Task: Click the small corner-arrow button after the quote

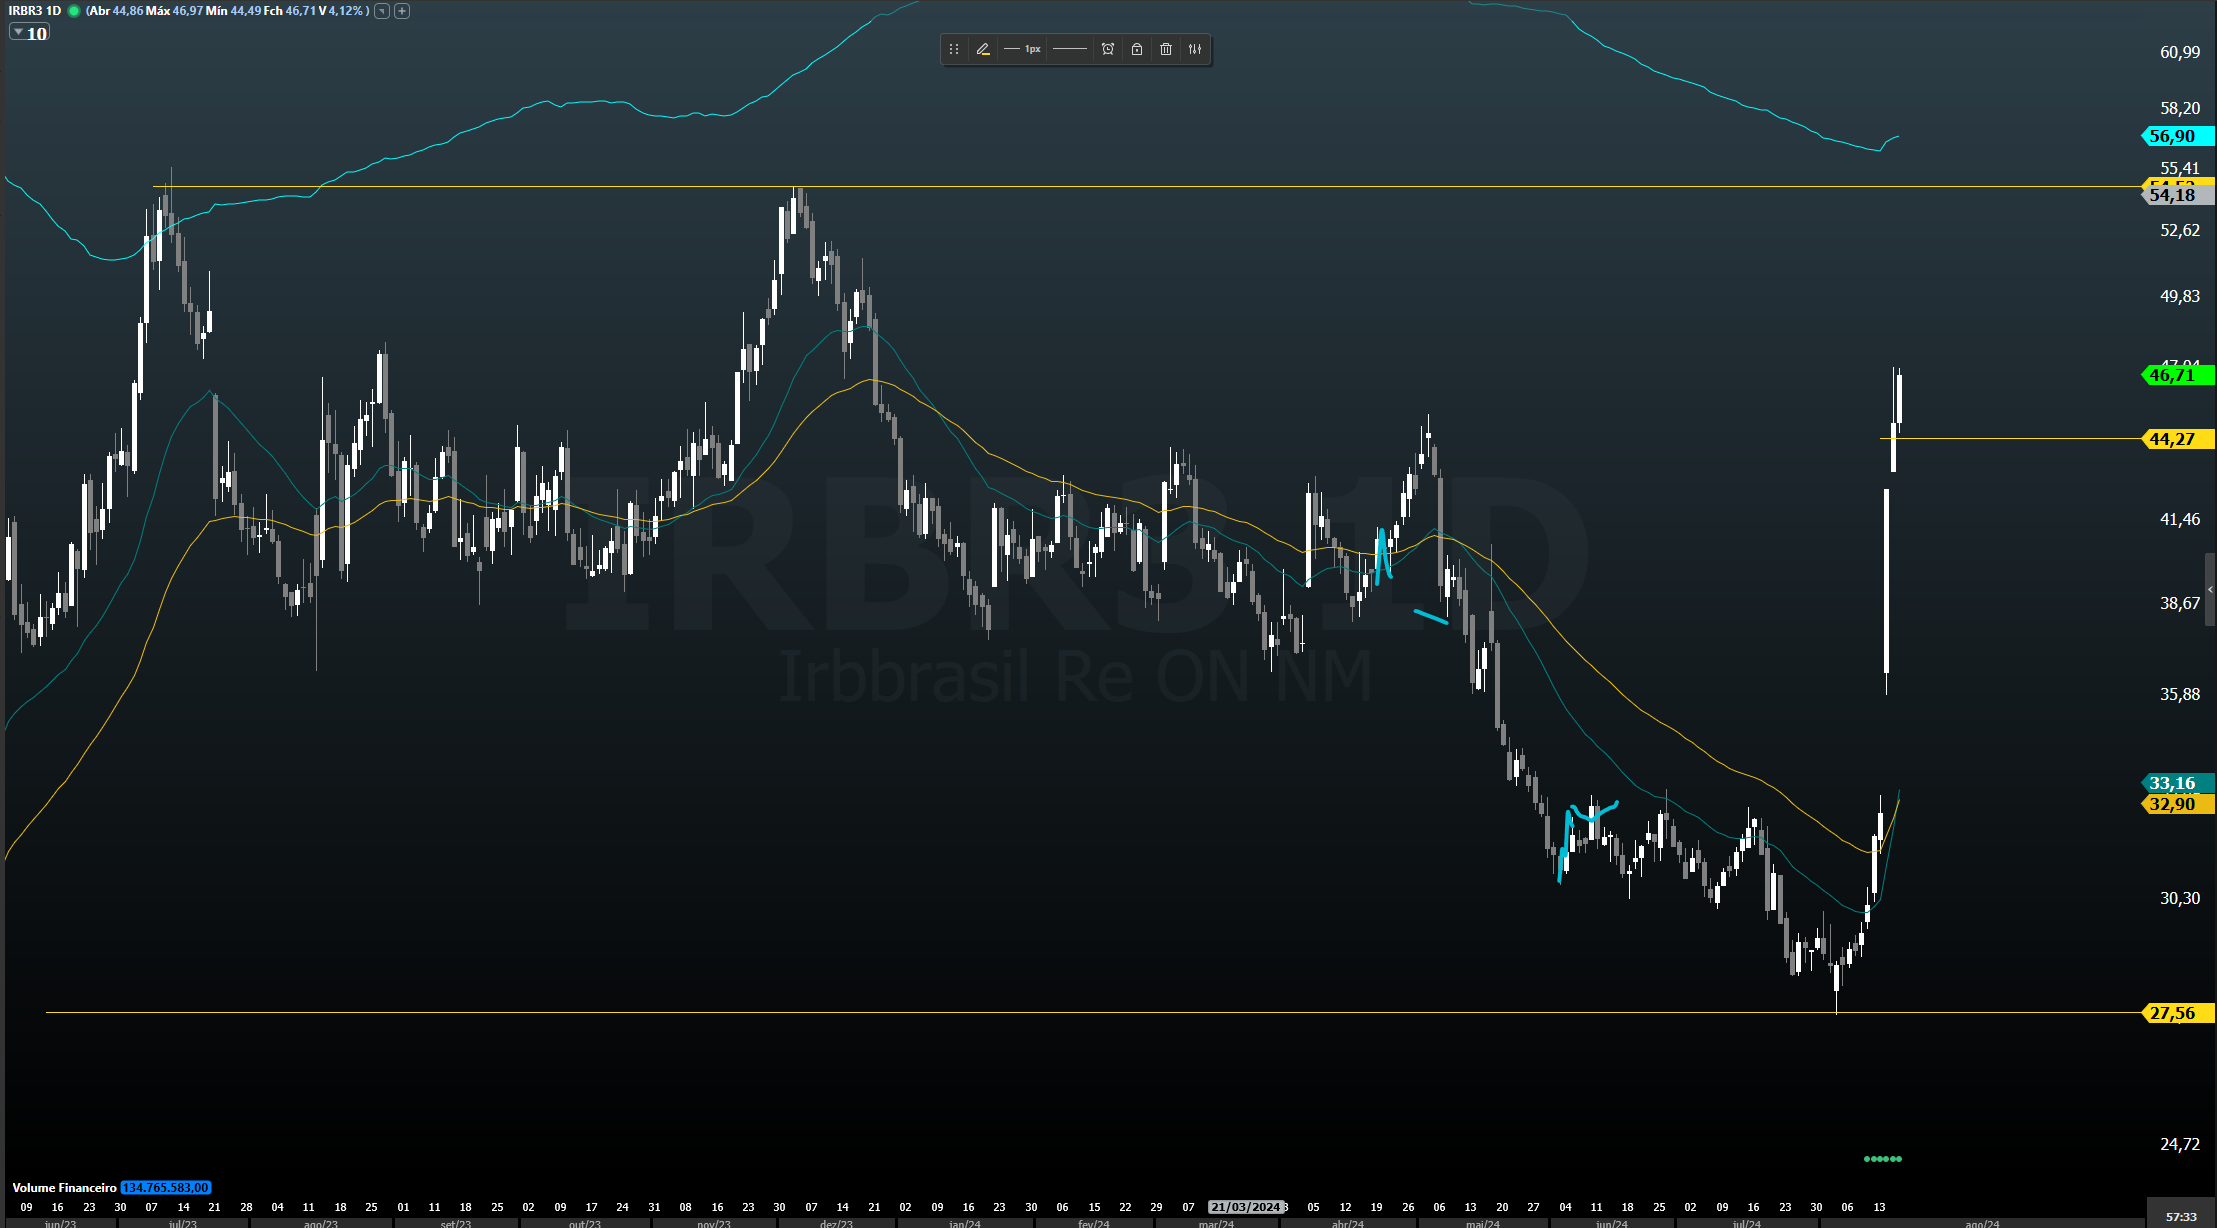Action: [382, 11]
